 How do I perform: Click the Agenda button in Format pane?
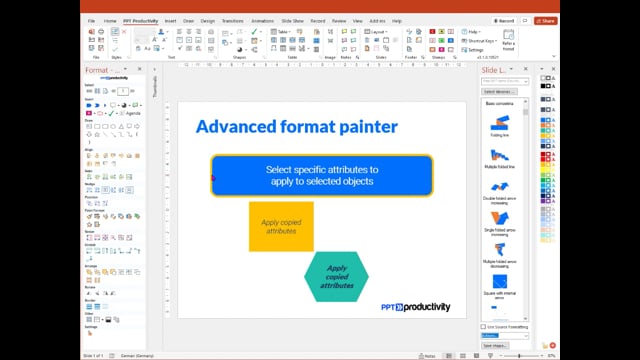click(x=131, y=113)
